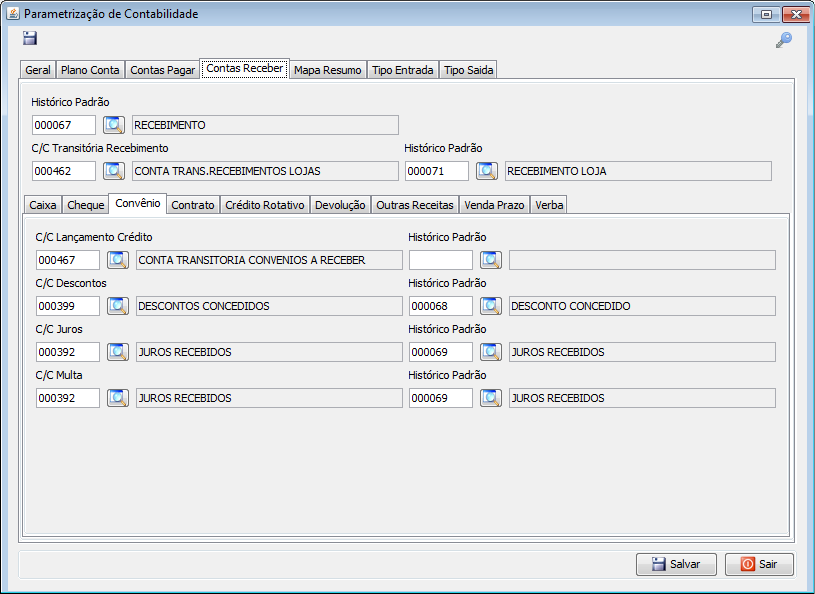815x594 pixels.
Task: Switch to the Tipo Saida tab
Action: [x=468, y=70]
